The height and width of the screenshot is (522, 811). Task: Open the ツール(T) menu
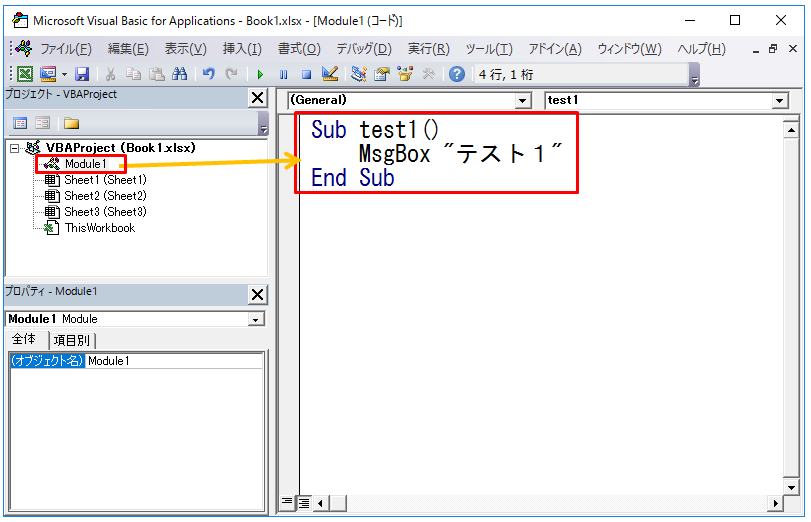pyautogui.click(x=489, y=49)
